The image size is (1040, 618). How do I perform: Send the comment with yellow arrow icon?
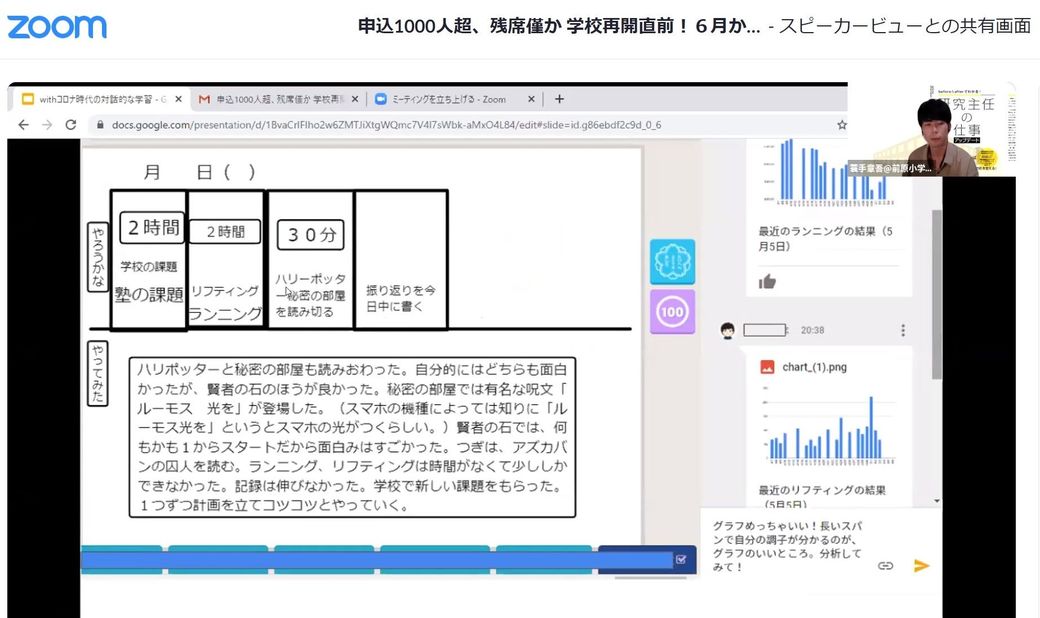point(921,566)
